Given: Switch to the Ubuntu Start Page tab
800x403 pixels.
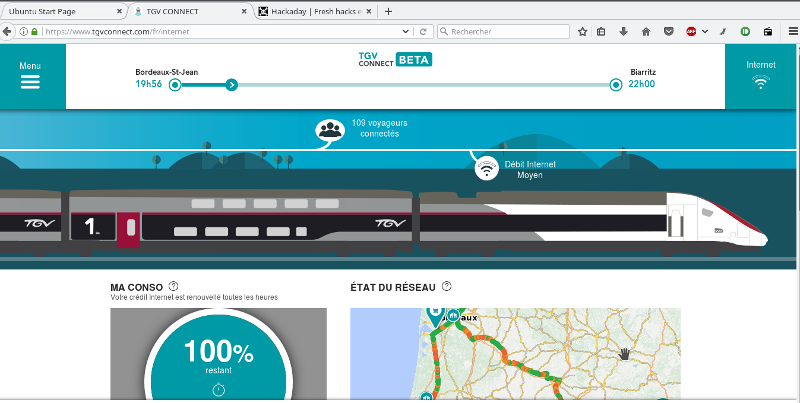Looking at the screenshot, I should [x=63, y=11].
